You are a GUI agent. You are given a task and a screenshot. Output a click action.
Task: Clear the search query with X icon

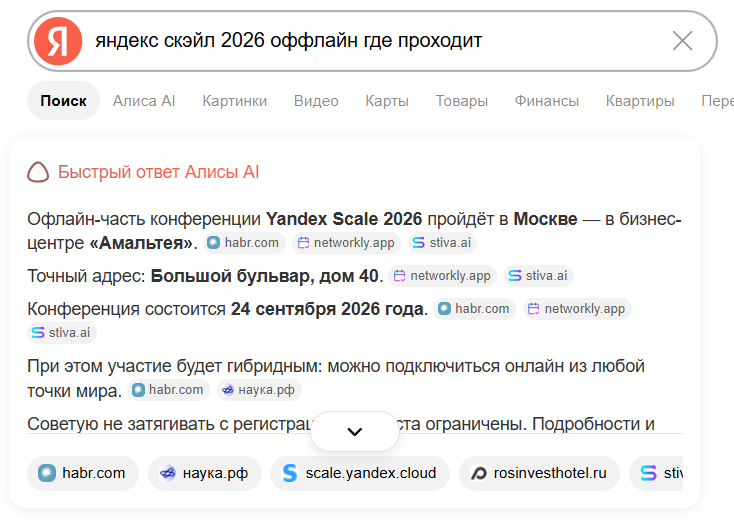(683, 41)
